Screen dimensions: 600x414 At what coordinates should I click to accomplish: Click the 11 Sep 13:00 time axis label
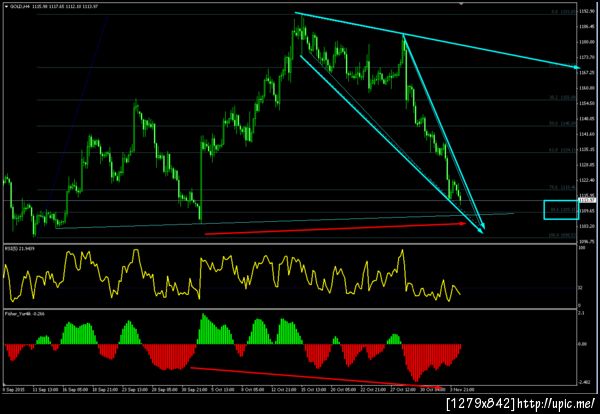point(46,390)
